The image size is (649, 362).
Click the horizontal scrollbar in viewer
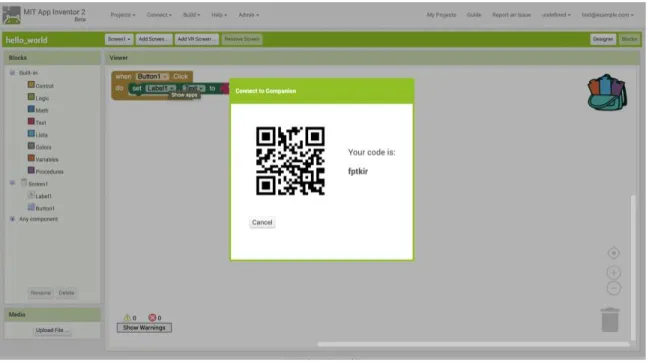pyautogui.click(x=473, y=344)
